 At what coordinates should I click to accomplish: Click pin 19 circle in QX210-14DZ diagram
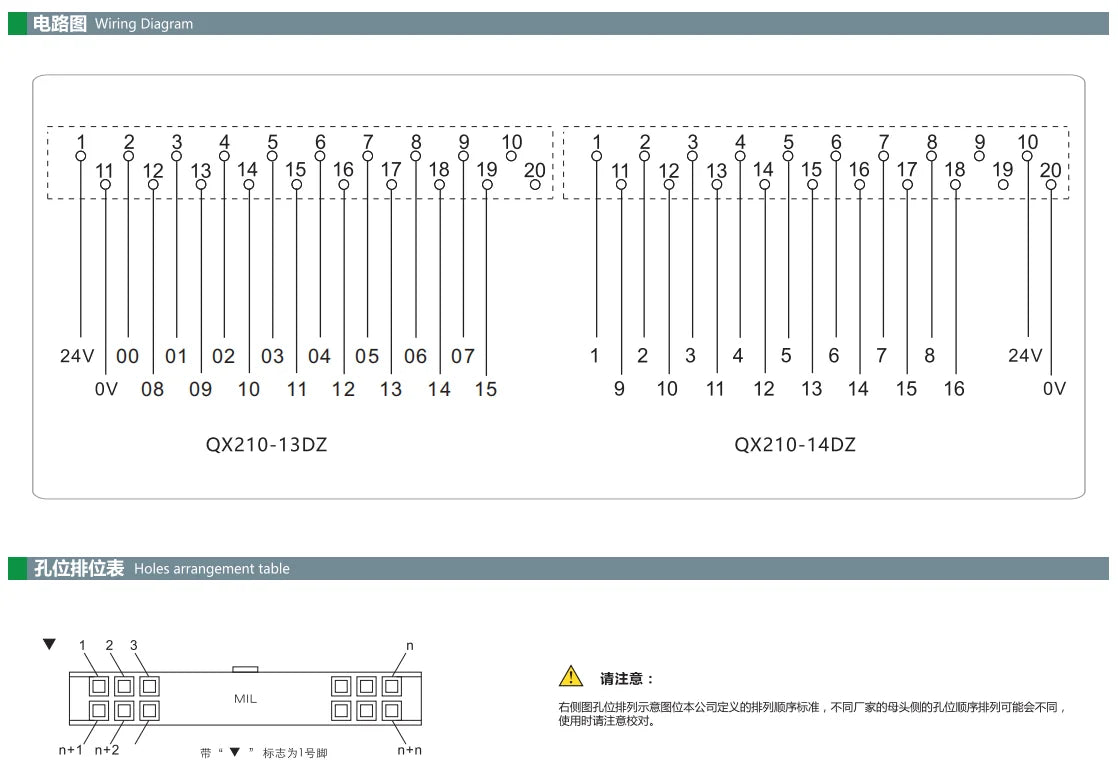click(x=1003, y=185)
